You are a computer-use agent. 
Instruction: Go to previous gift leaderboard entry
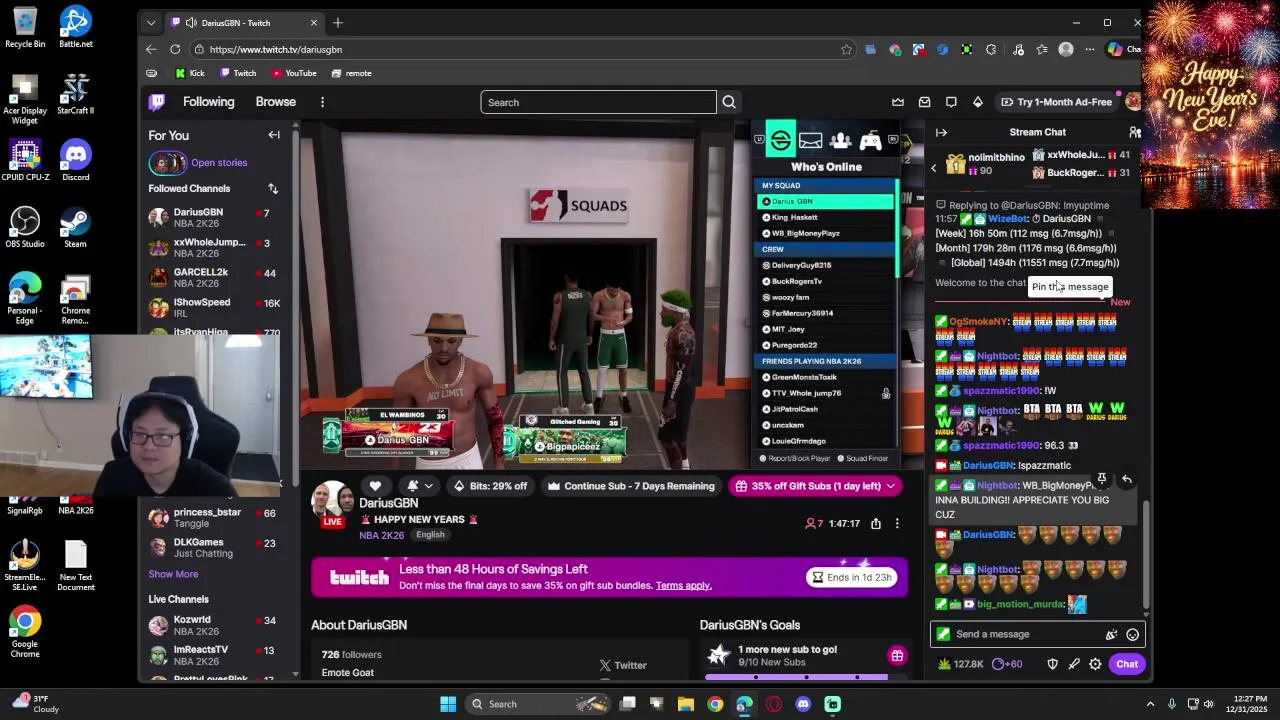tap(934, 168)
